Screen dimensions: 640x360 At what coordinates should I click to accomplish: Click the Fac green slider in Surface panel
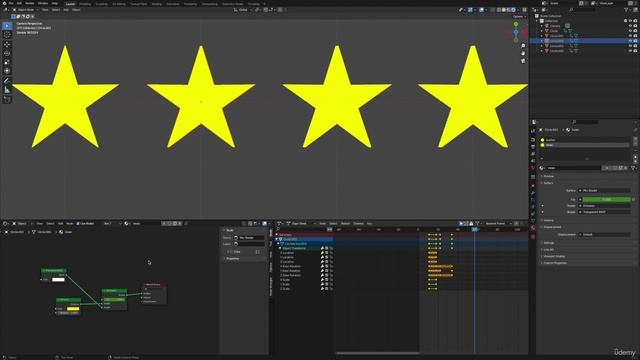[x=606, y=200]
